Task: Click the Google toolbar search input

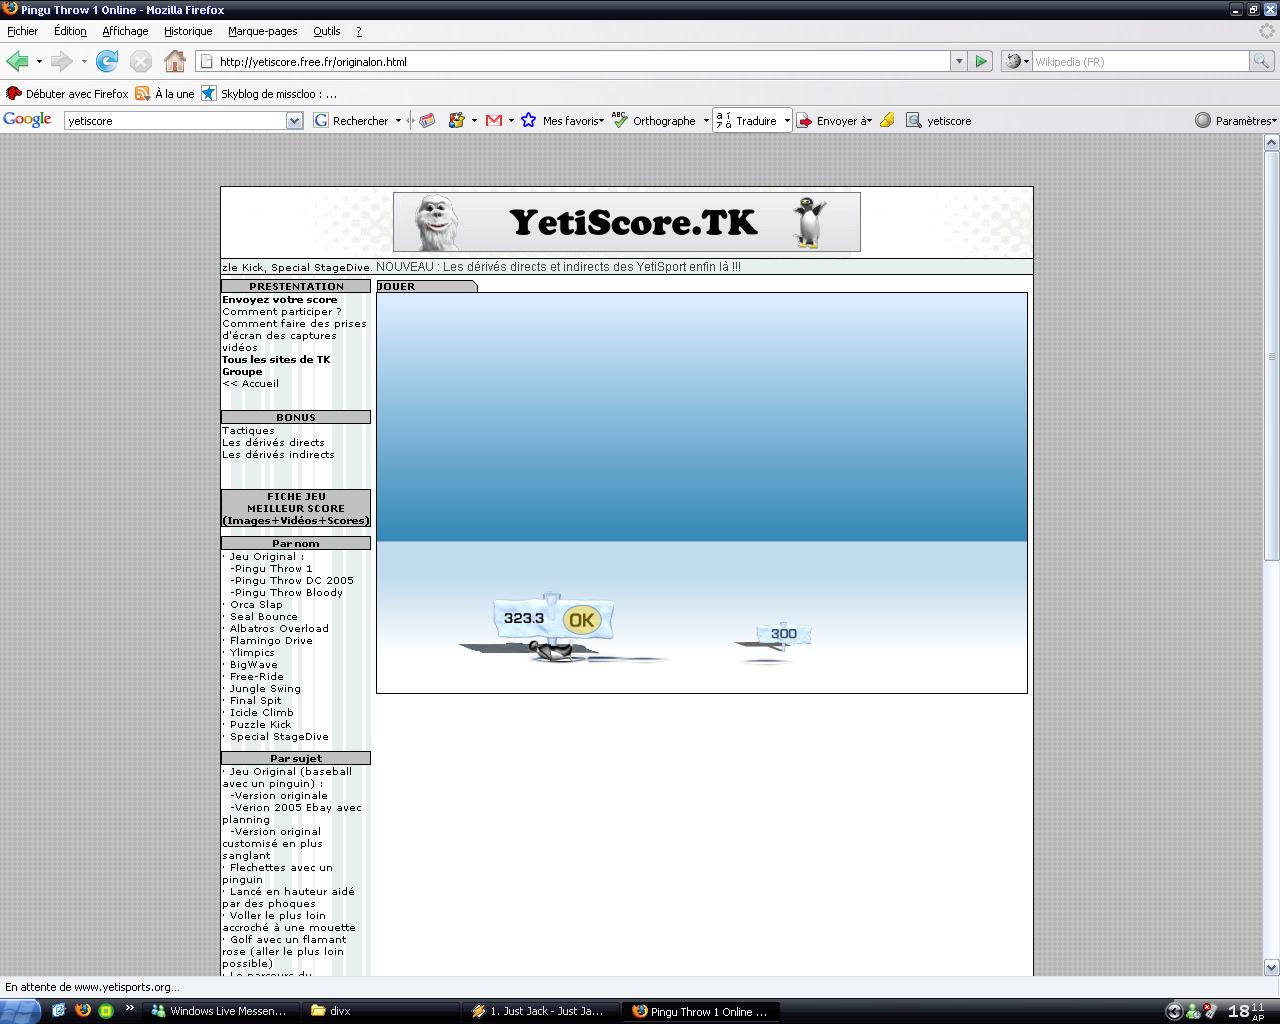Action: (176, 120)
